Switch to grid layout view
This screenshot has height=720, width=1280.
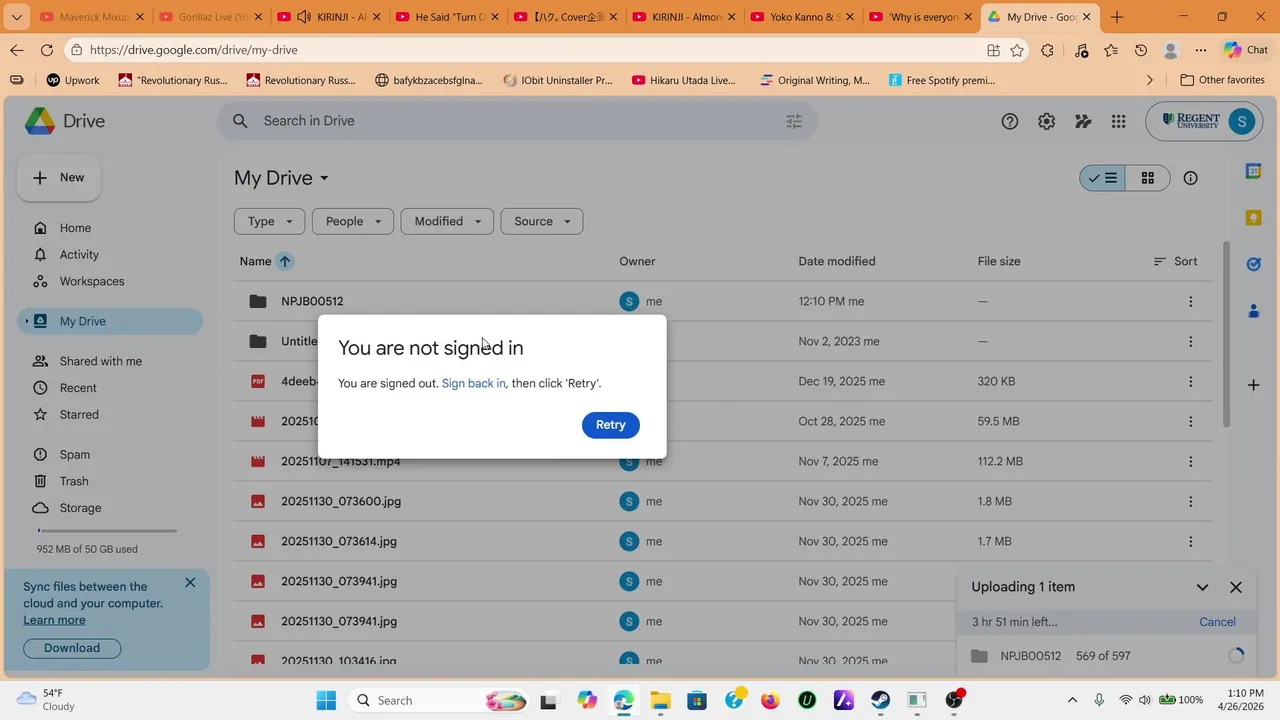tap(1148, 178)
